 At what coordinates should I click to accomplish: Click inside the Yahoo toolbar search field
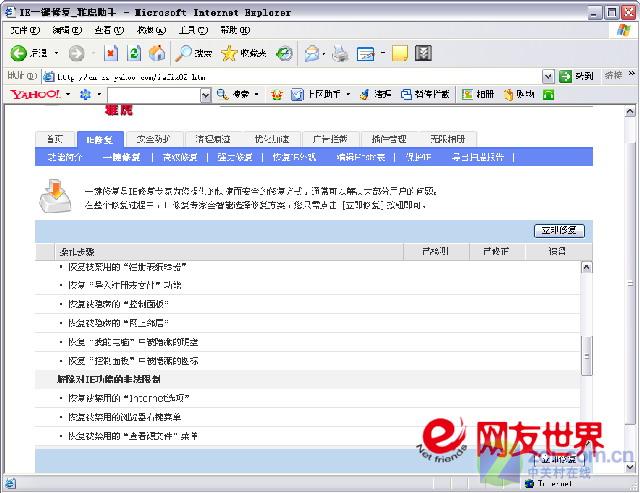pos(154,95)
